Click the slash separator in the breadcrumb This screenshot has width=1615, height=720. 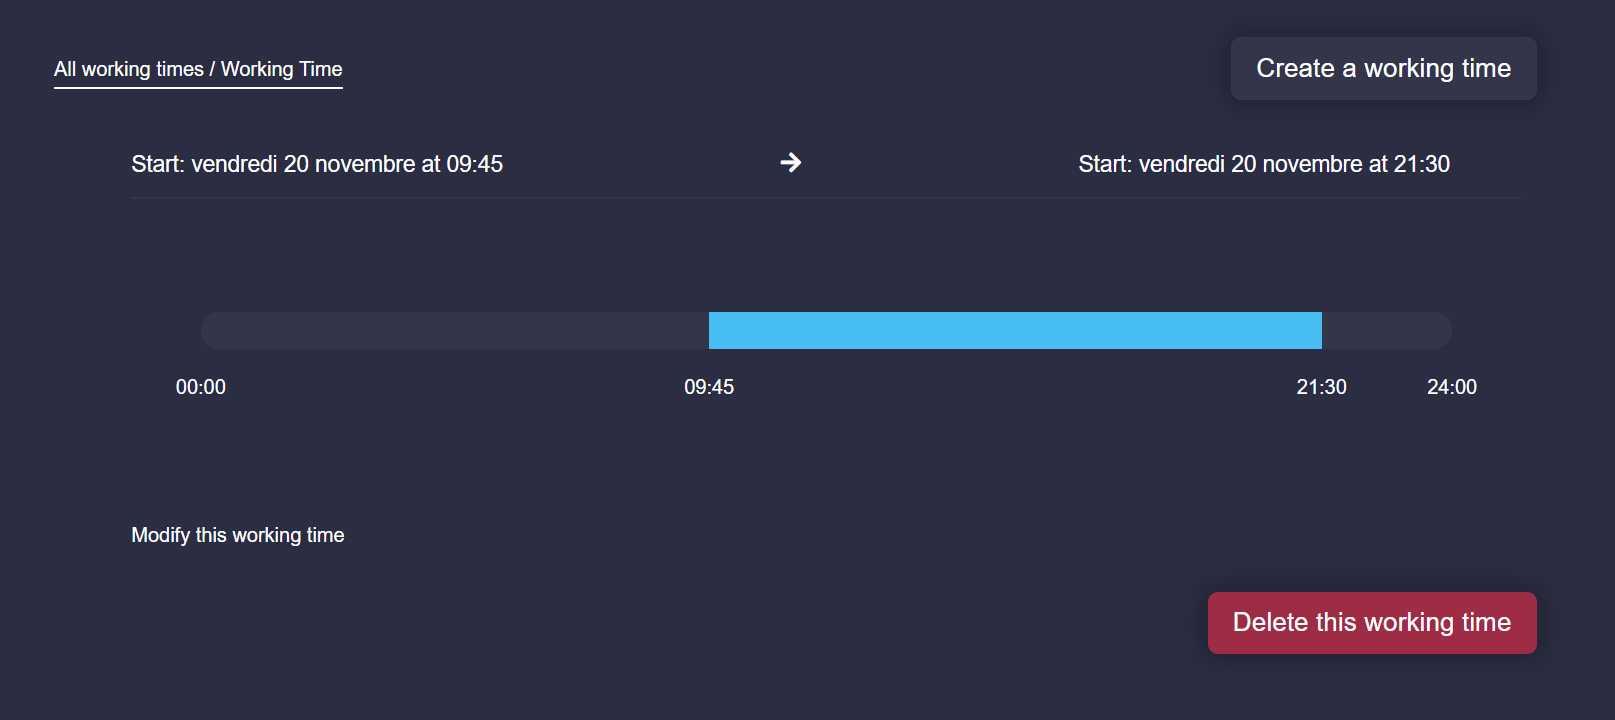212,69
